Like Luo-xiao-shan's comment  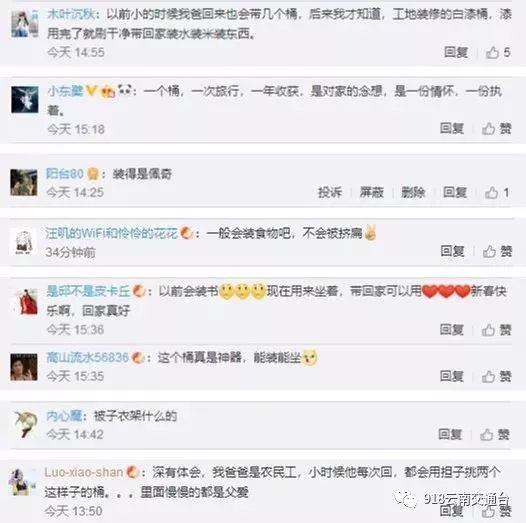coord(496,511)
